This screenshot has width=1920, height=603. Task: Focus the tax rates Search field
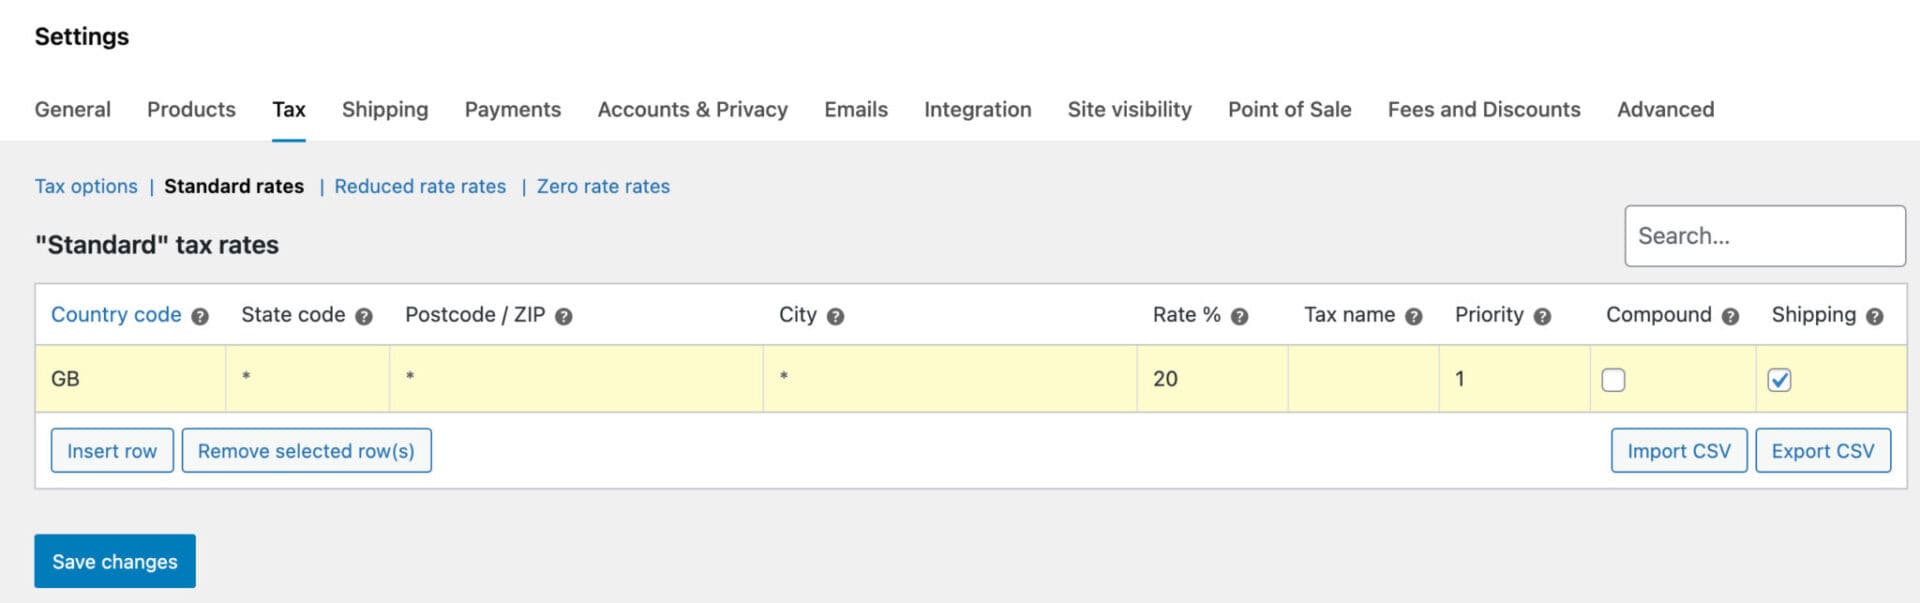coord(1765,236)
